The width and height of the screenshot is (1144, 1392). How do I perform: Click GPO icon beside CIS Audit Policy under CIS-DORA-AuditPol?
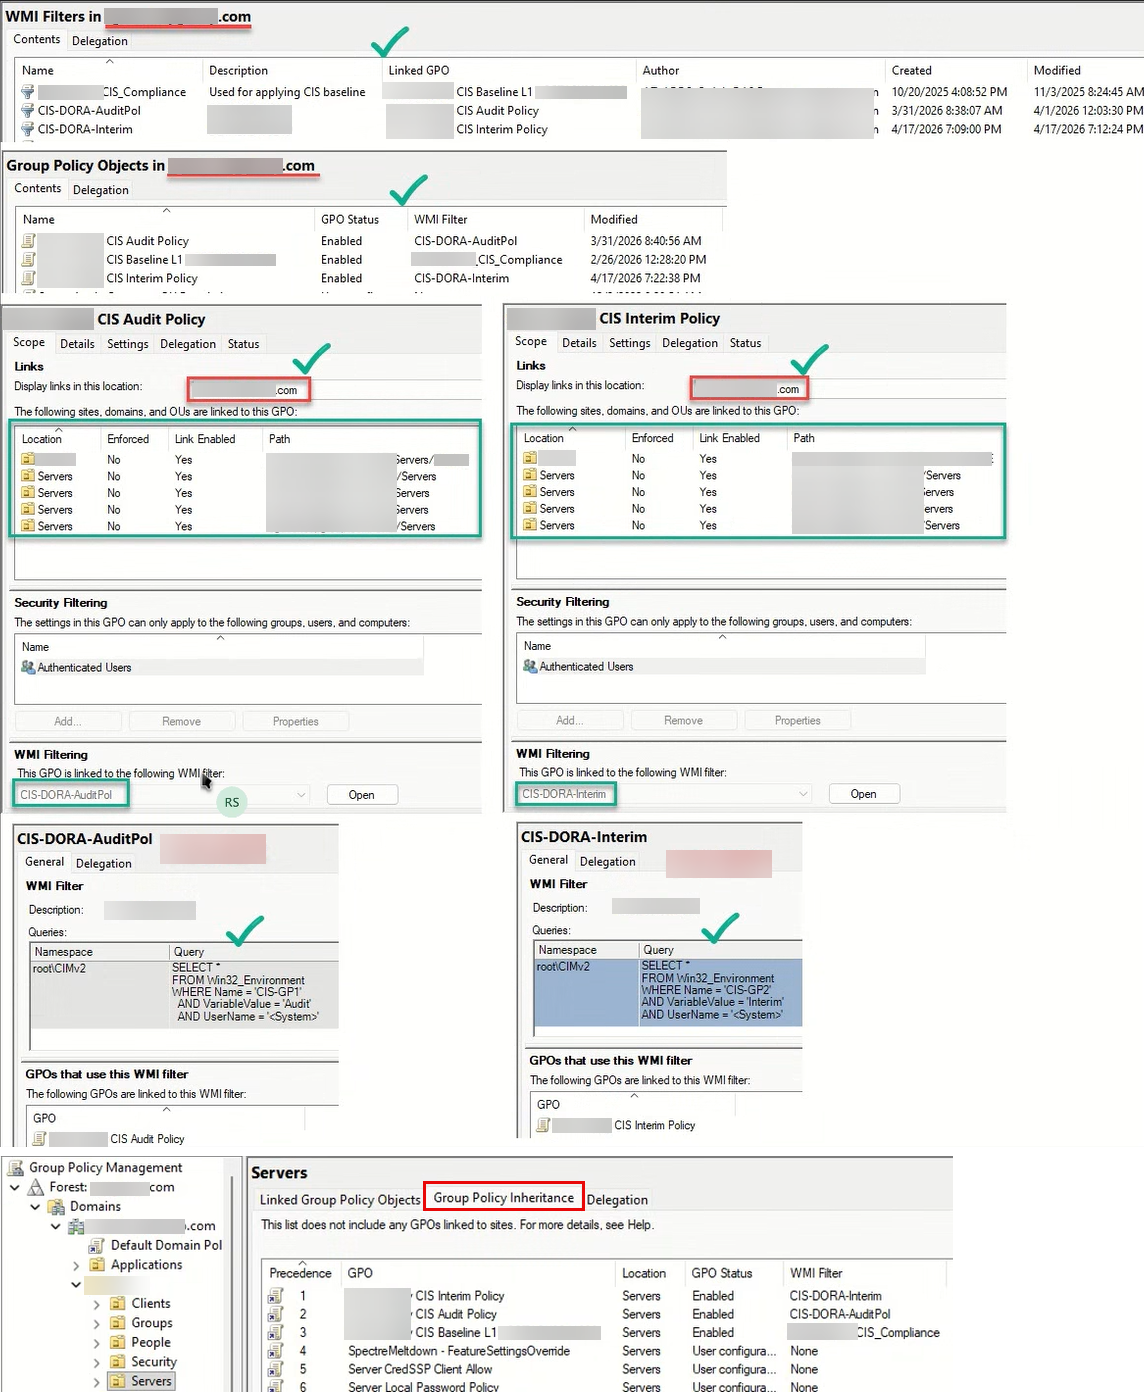point(40,1138)
